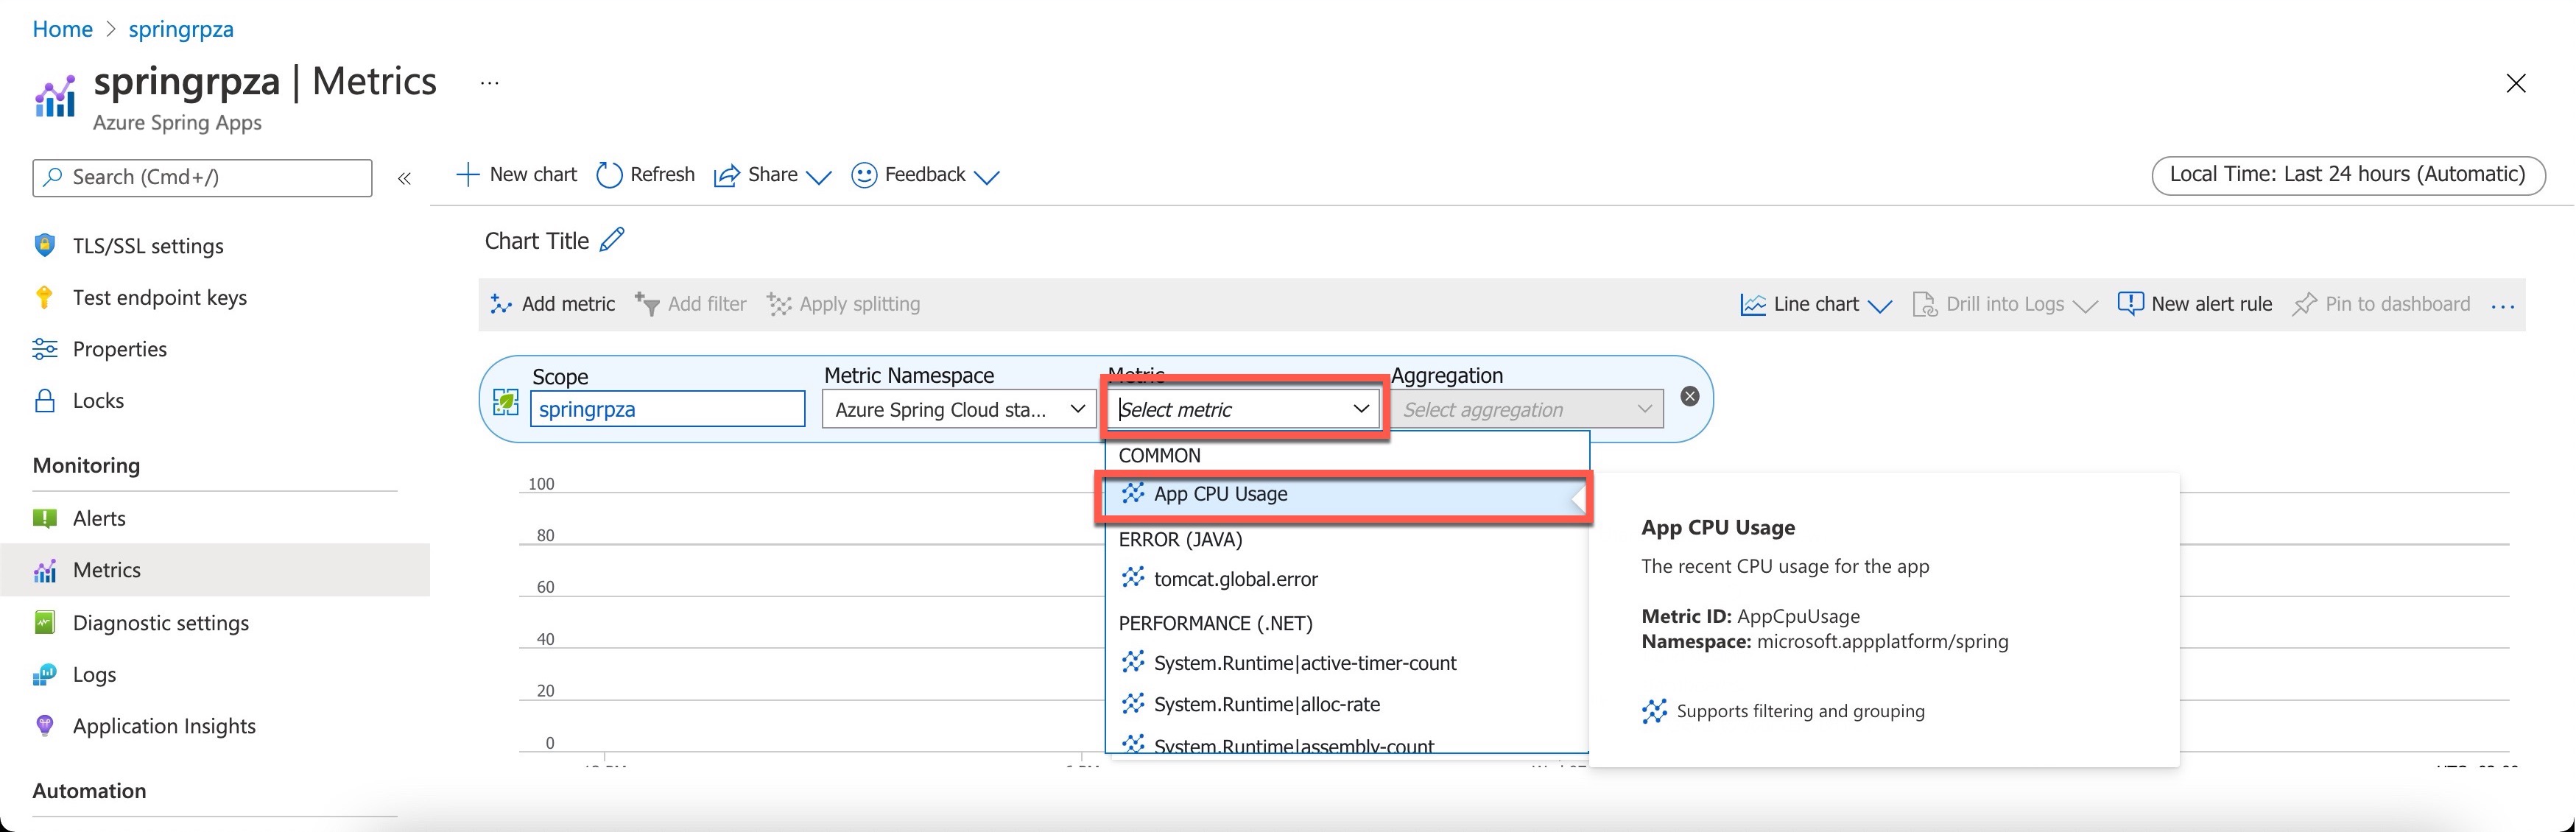This screenshot has width=2576, height=832.
Task: Collapse the sidebar with double-chevron icon
Action: [404, 179]
